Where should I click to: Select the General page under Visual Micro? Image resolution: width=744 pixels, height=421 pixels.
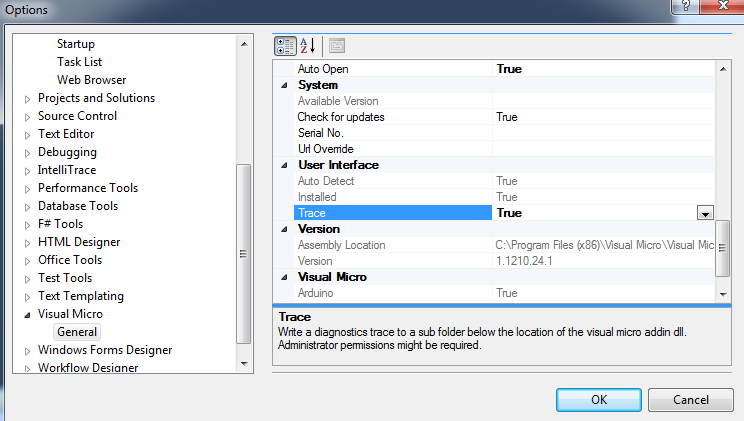tap(77, 332)
